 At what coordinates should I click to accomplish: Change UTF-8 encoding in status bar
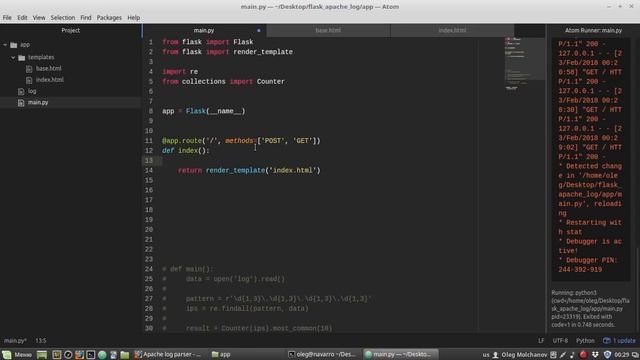coord(560,340)
